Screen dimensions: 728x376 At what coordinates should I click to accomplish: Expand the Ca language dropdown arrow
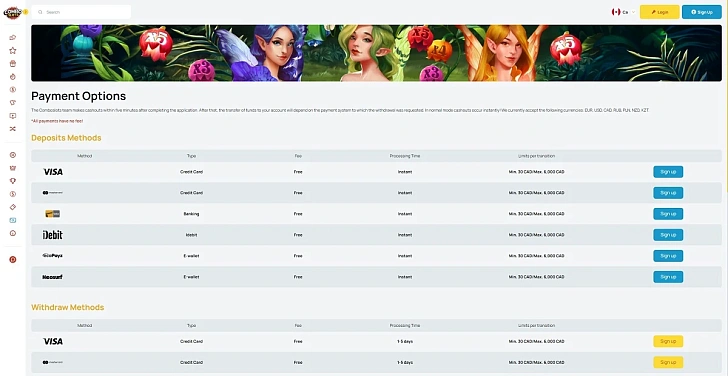pos(633,12)
